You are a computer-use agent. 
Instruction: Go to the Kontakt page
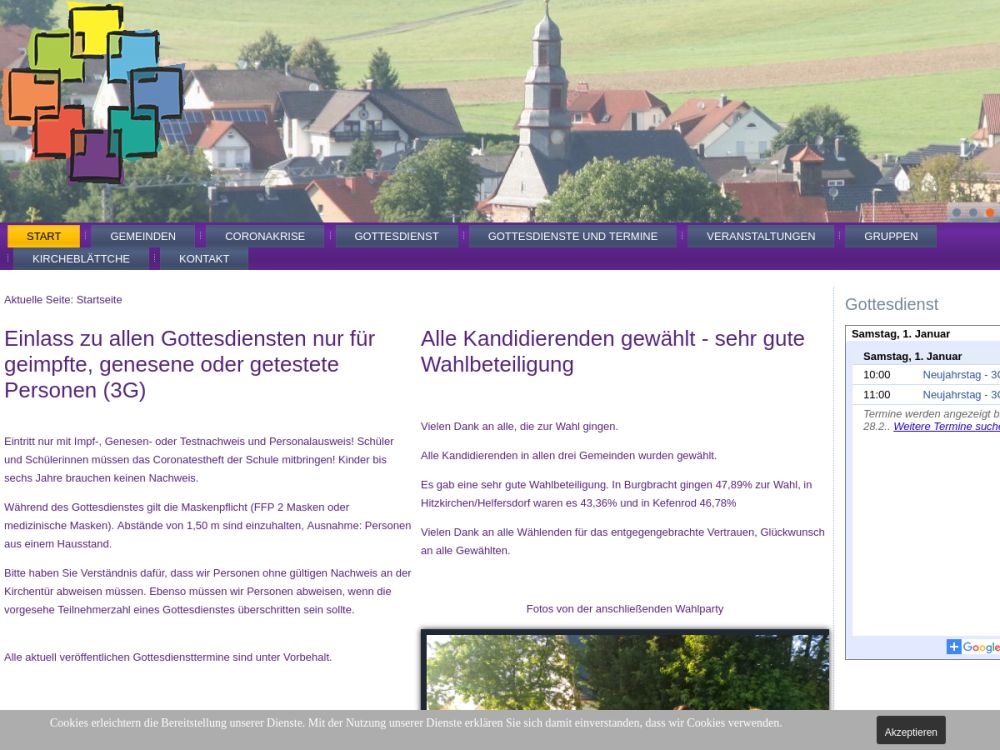pyautogui.click(x=204, y=259)
